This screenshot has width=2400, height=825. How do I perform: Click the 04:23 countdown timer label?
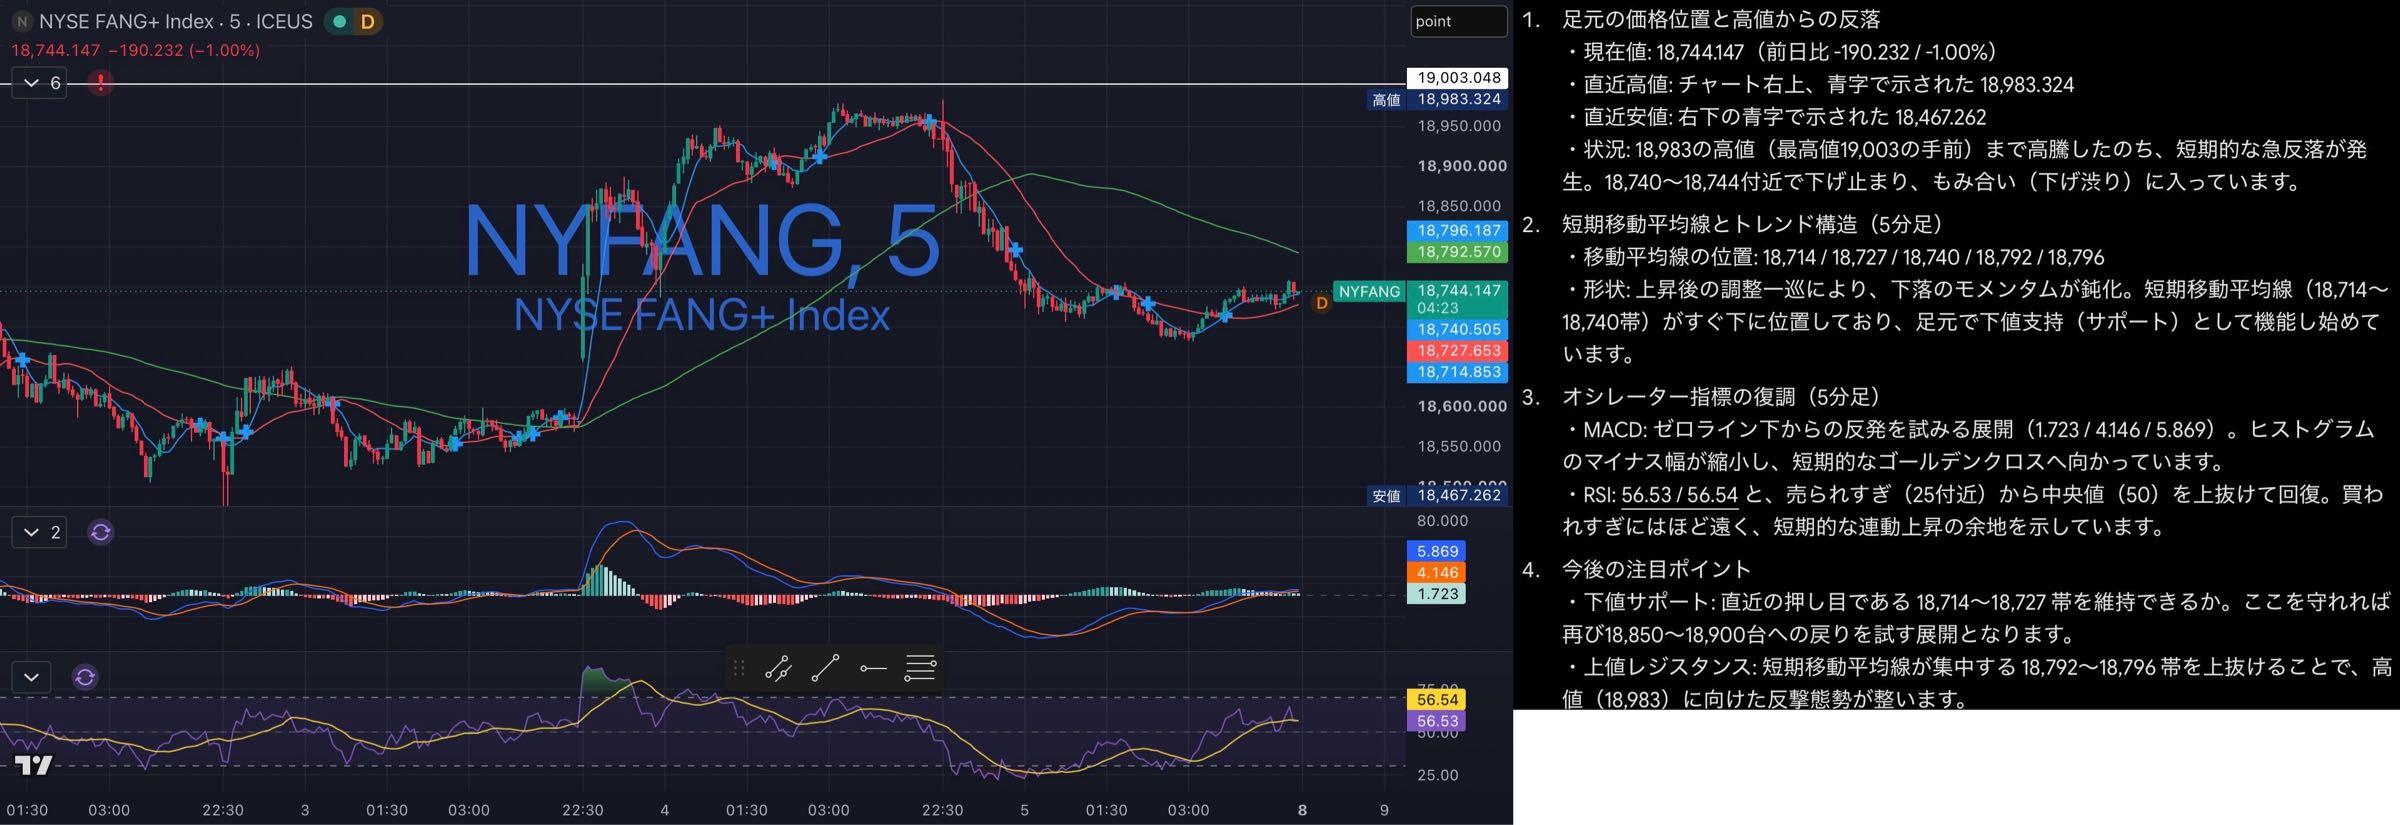[x=1437, y=308]
